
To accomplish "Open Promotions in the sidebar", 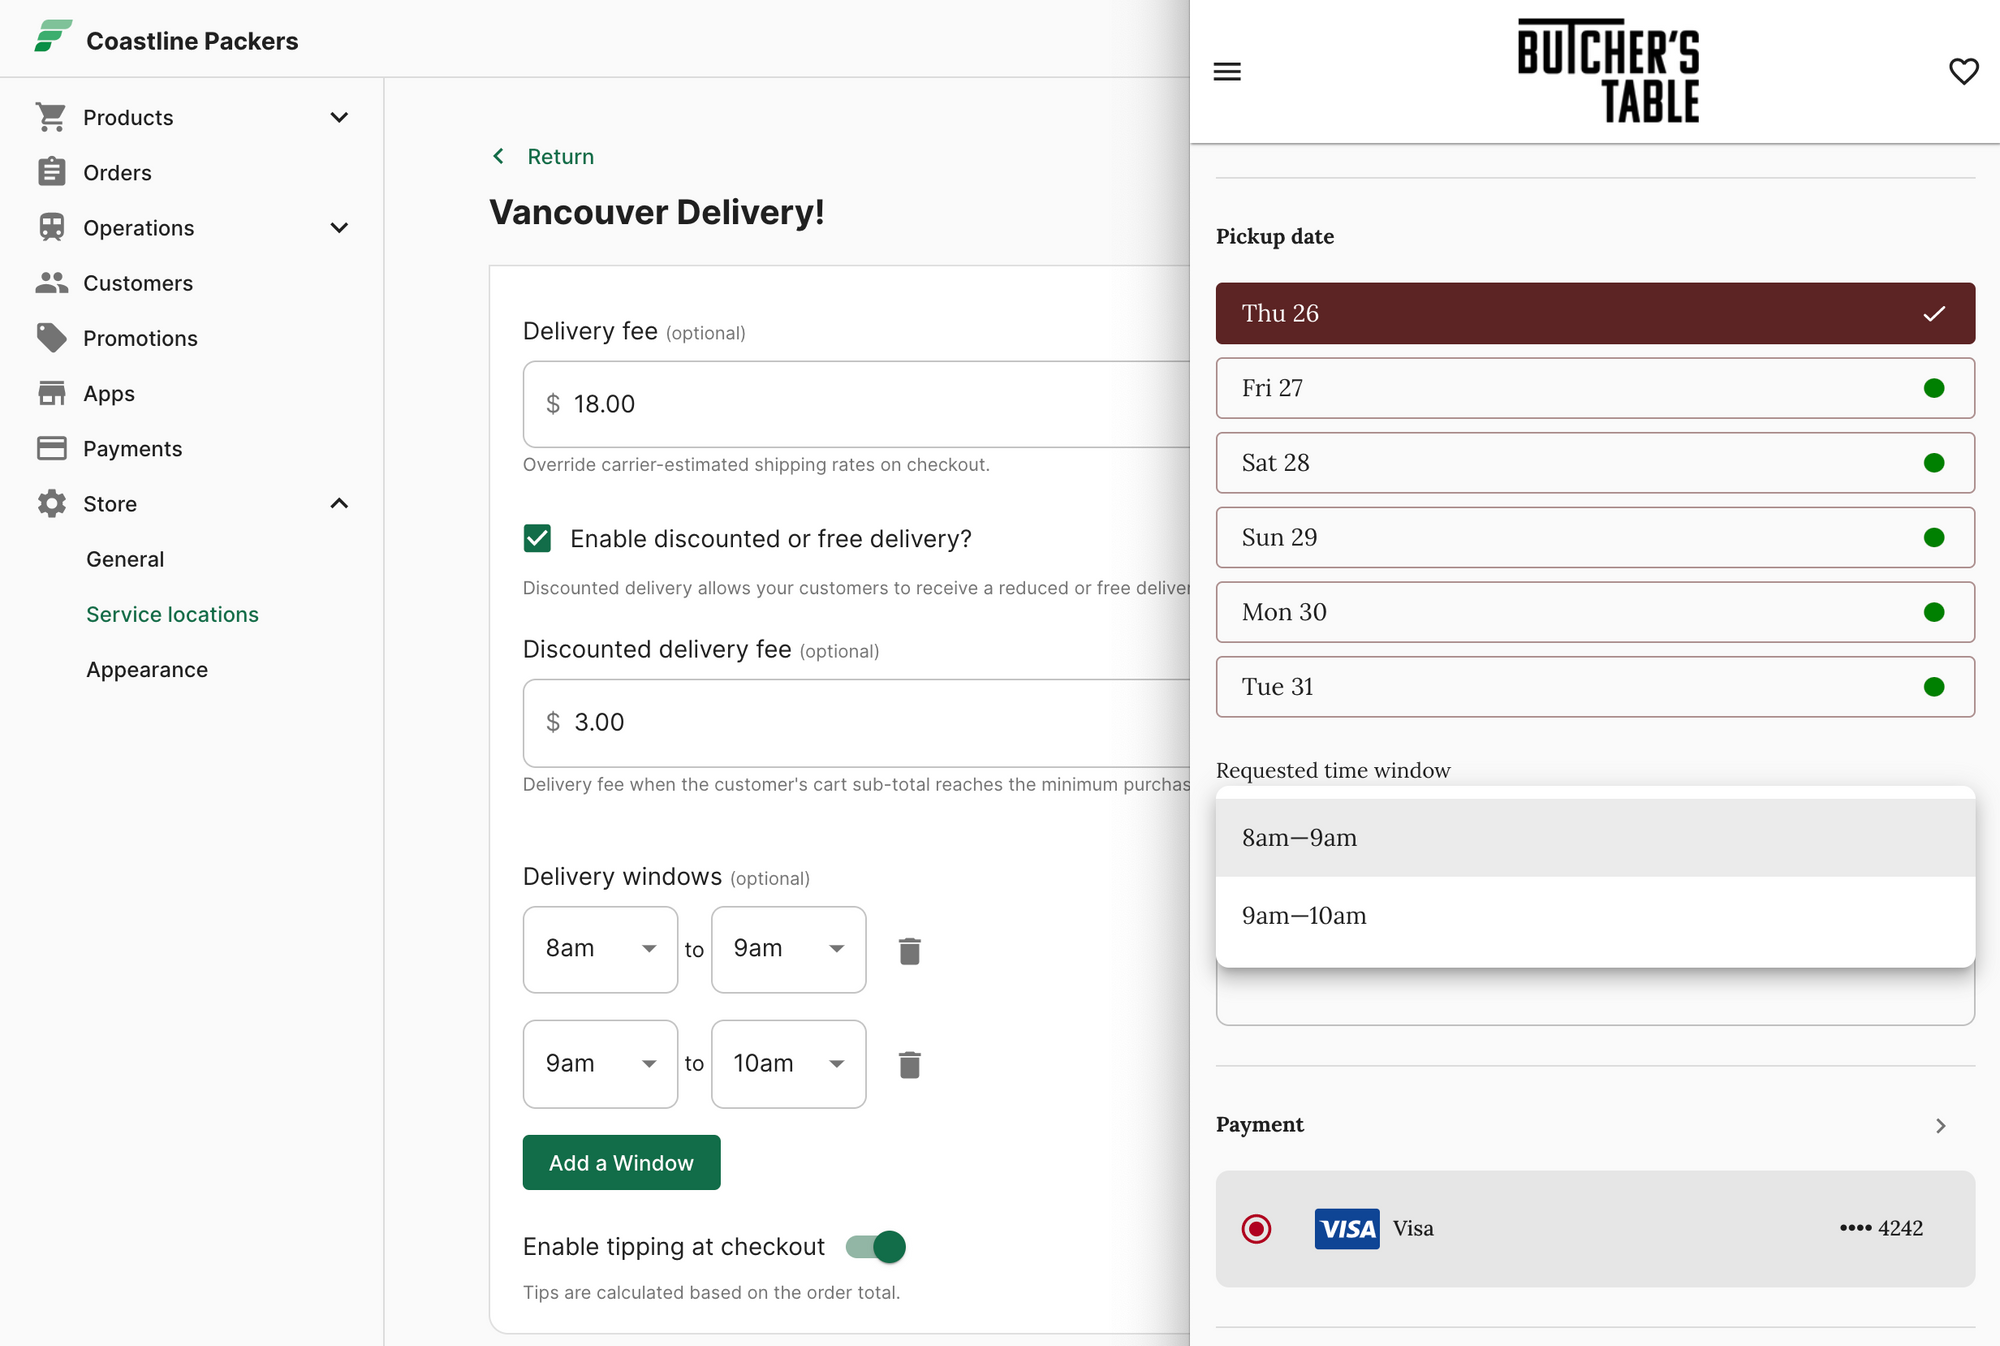I will click(x=140, y=338).
